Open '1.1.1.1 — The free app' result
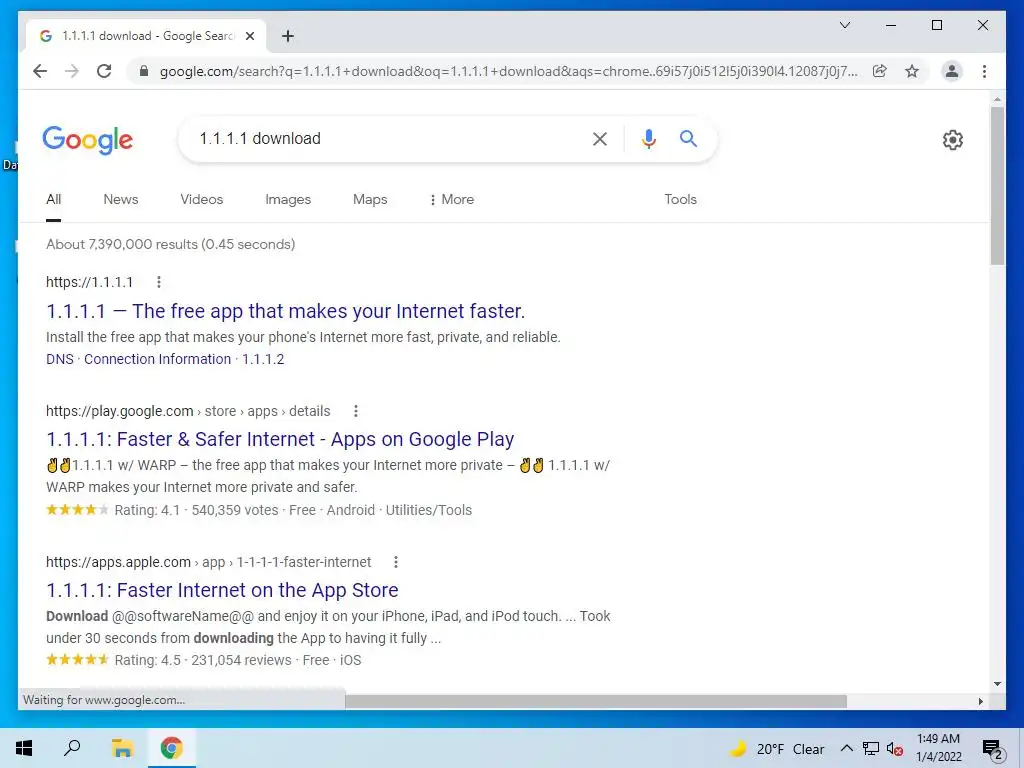 (x=285, y=311)
